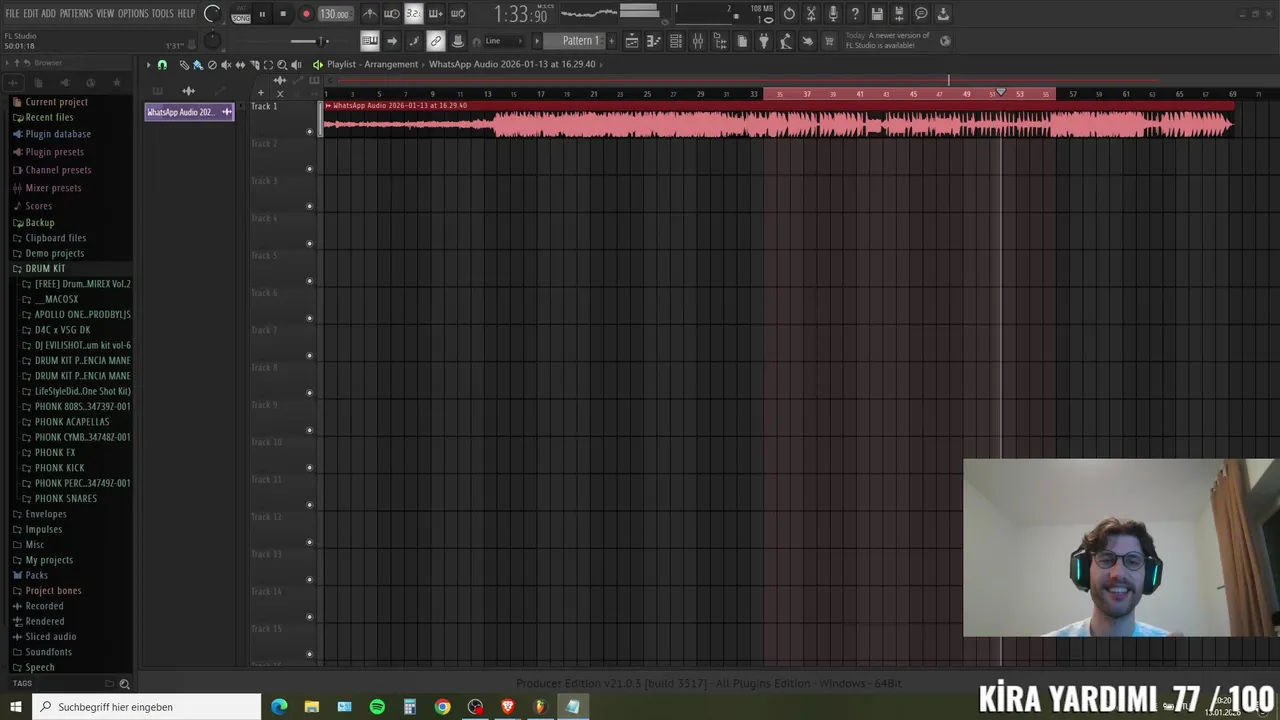The width and height of the screenshot is (1280, 720).
Task: Click the song position slider
Action: click(x=309, y=41)
